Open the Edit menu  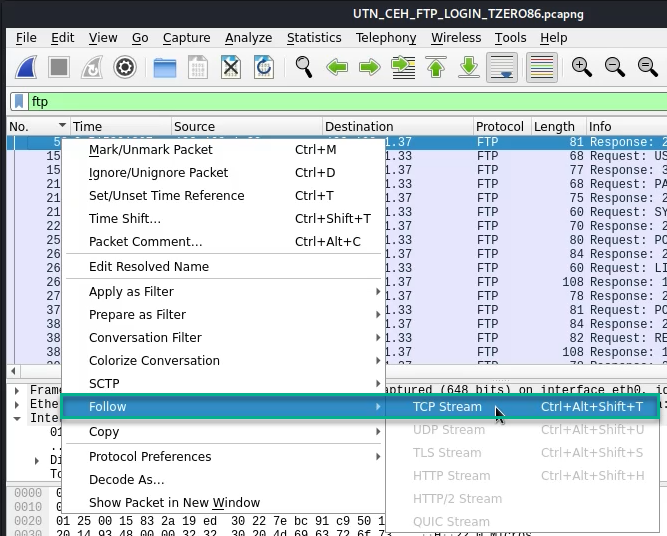[63, 38]
